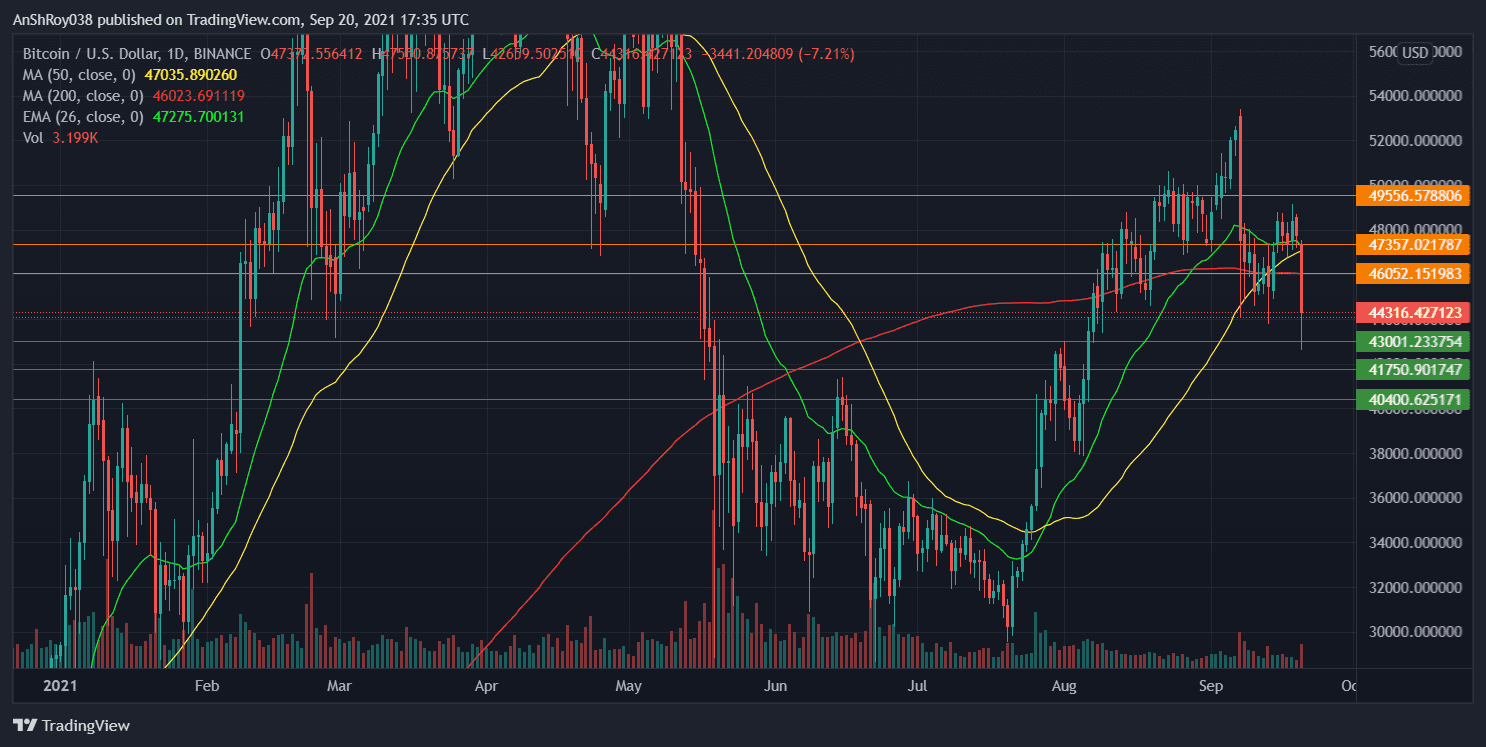Image resolution: width=1486 pixels, height=747 pixels.
Task: Click the green level 40400.625171
Action: click(1415, 399)
